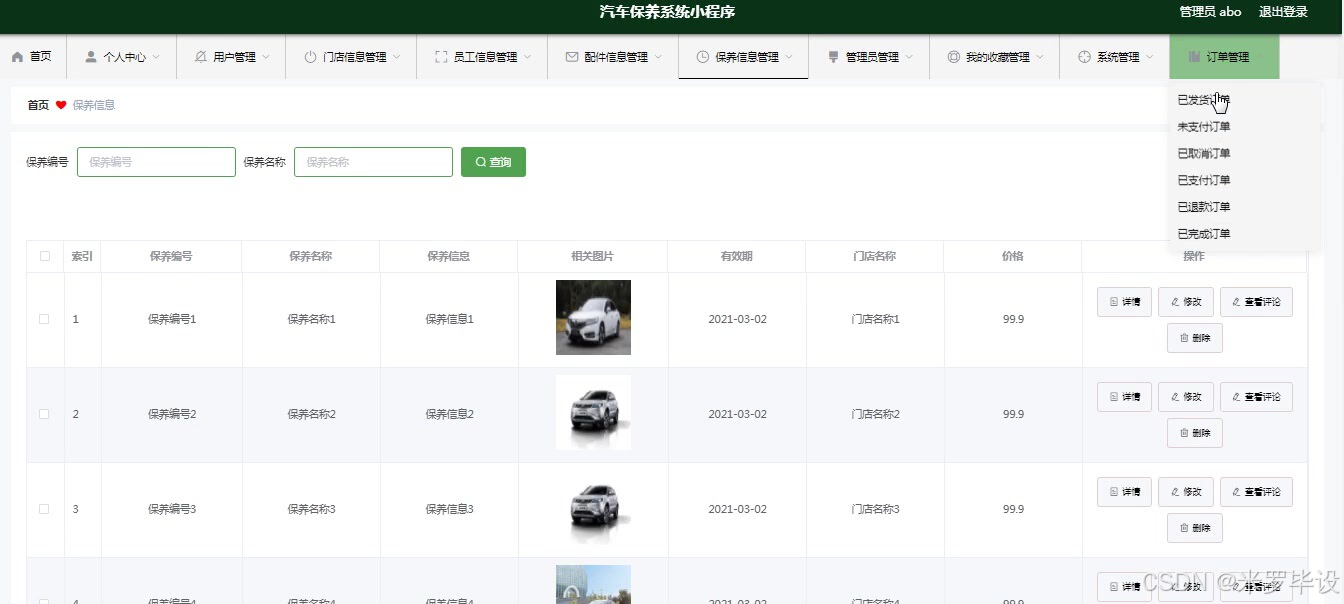
Task: Click the compass icon beside 系统管理
Action: [x=1084, y=58]
